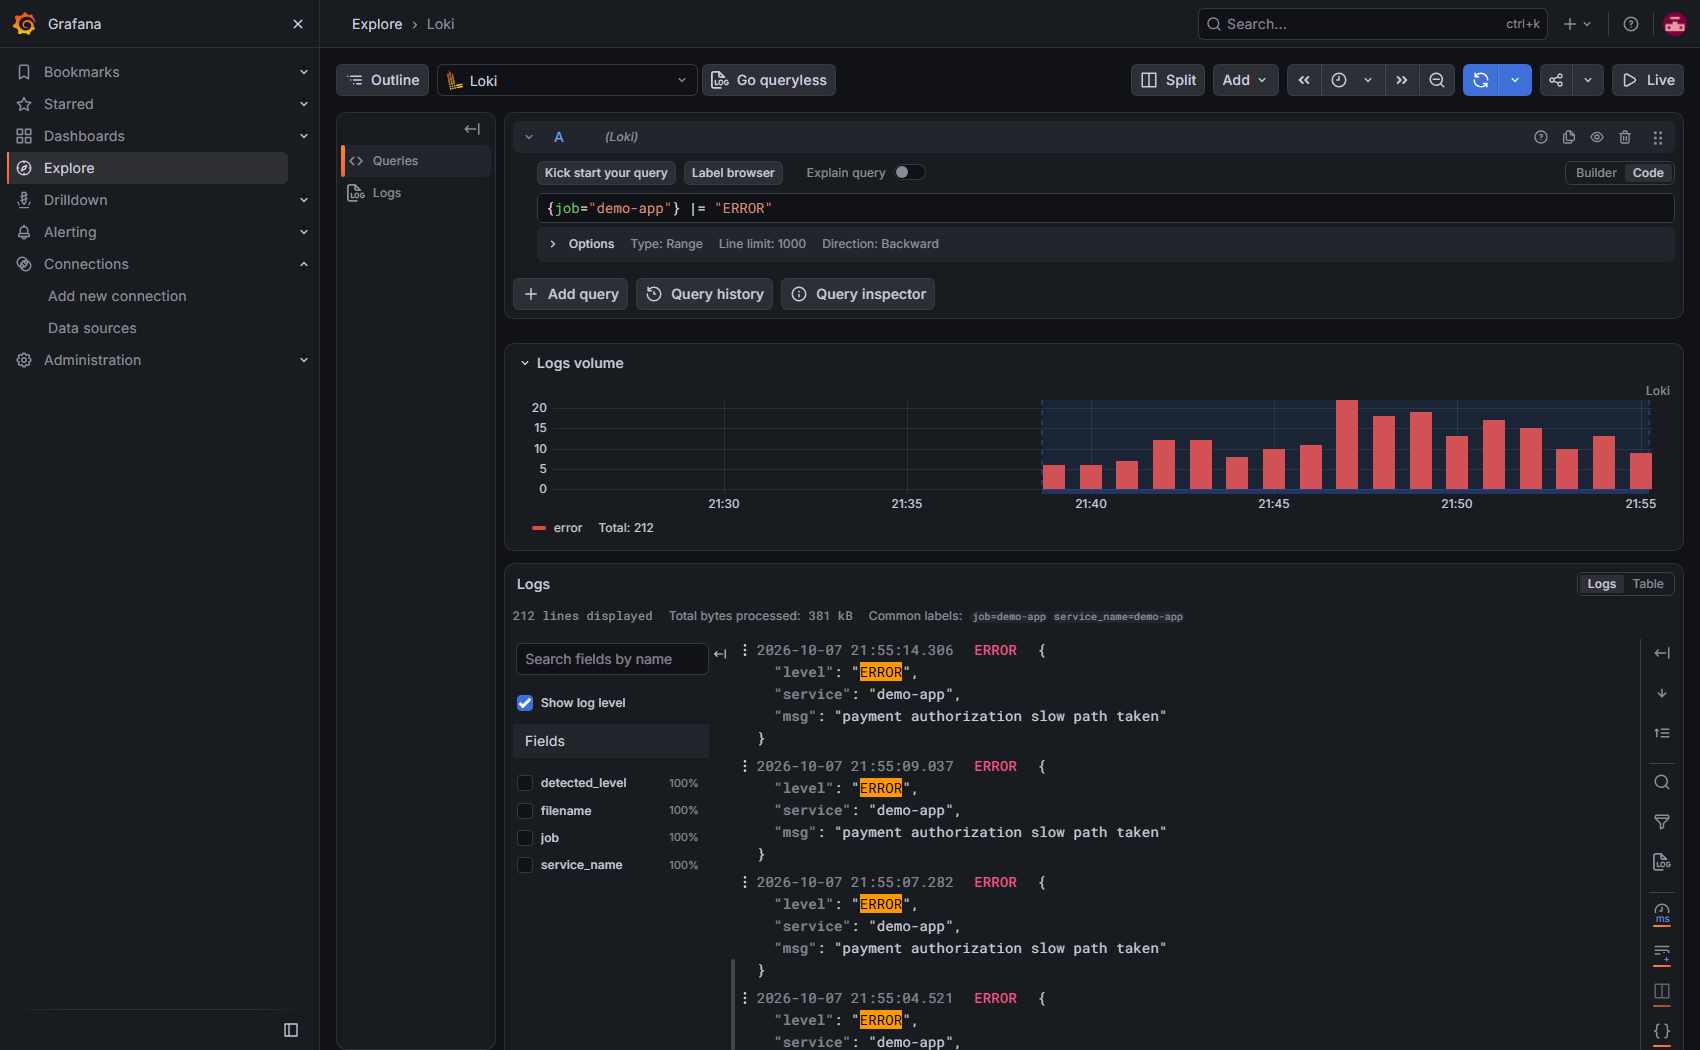Show query A help icon
1700x1050 pixels.
pyautogui.click(x=1541, y=137)
